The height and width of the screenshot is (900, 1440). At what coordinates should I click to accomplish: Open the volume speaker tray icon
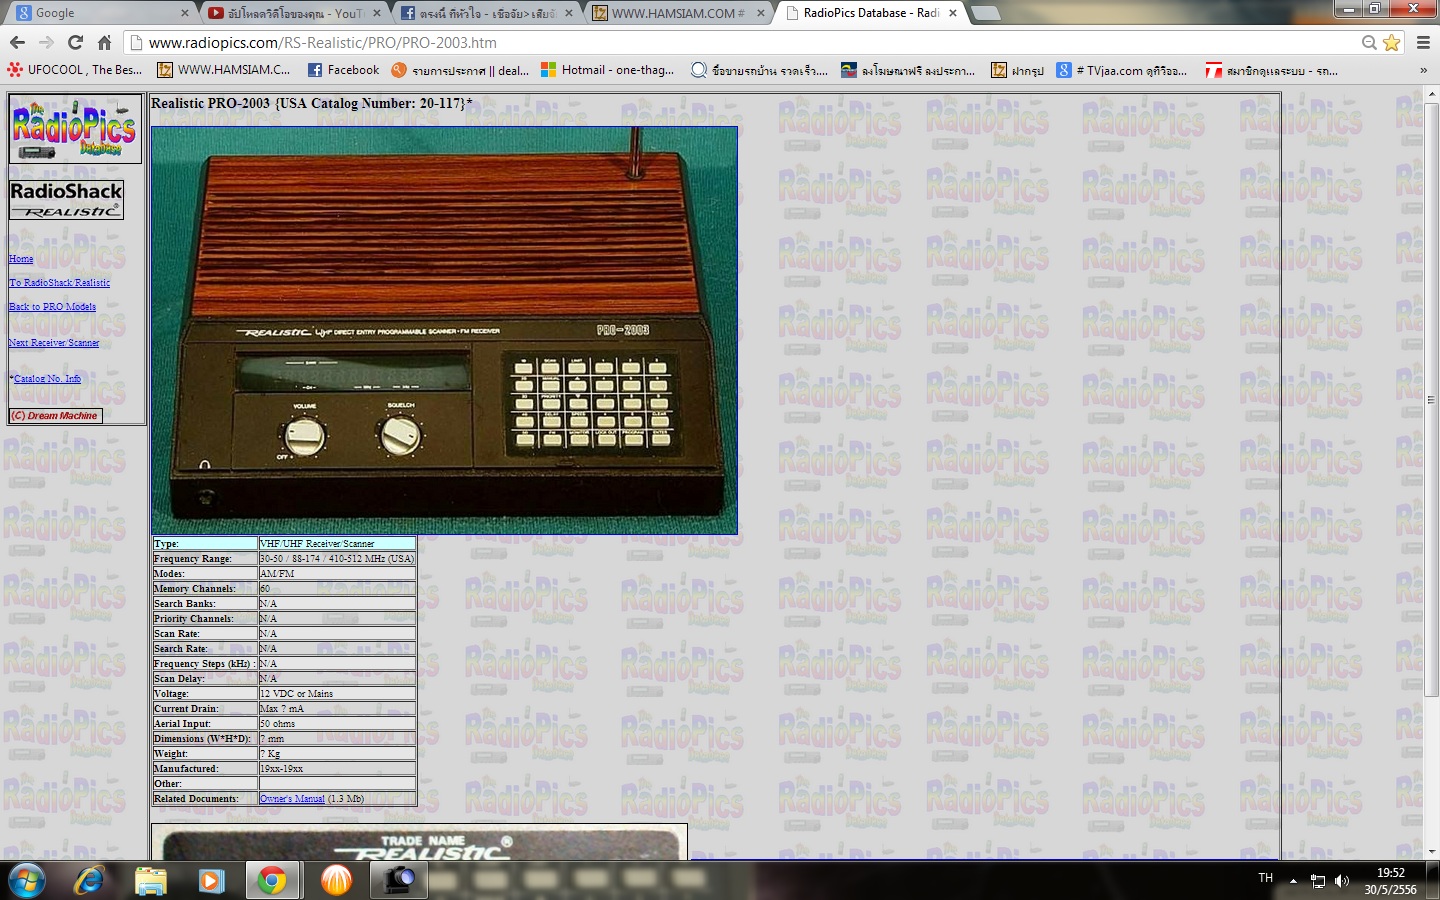pos(1342,881)
